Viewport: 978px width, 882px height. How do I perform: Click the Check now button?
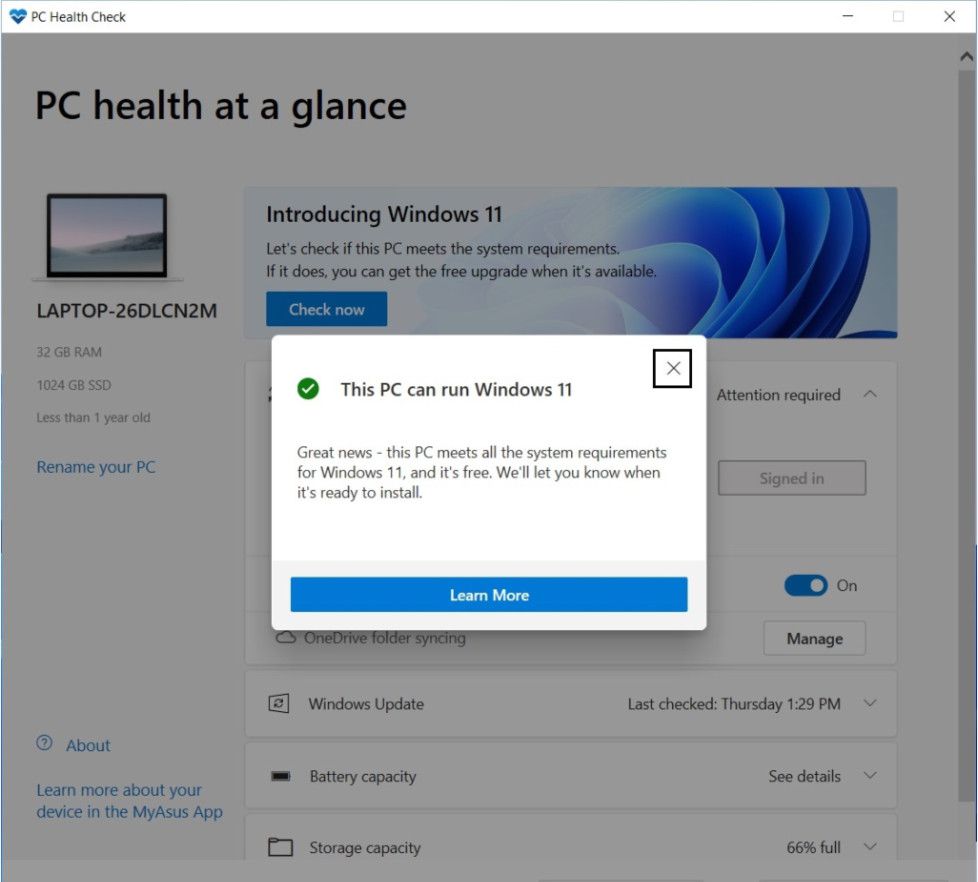(326, 309)
